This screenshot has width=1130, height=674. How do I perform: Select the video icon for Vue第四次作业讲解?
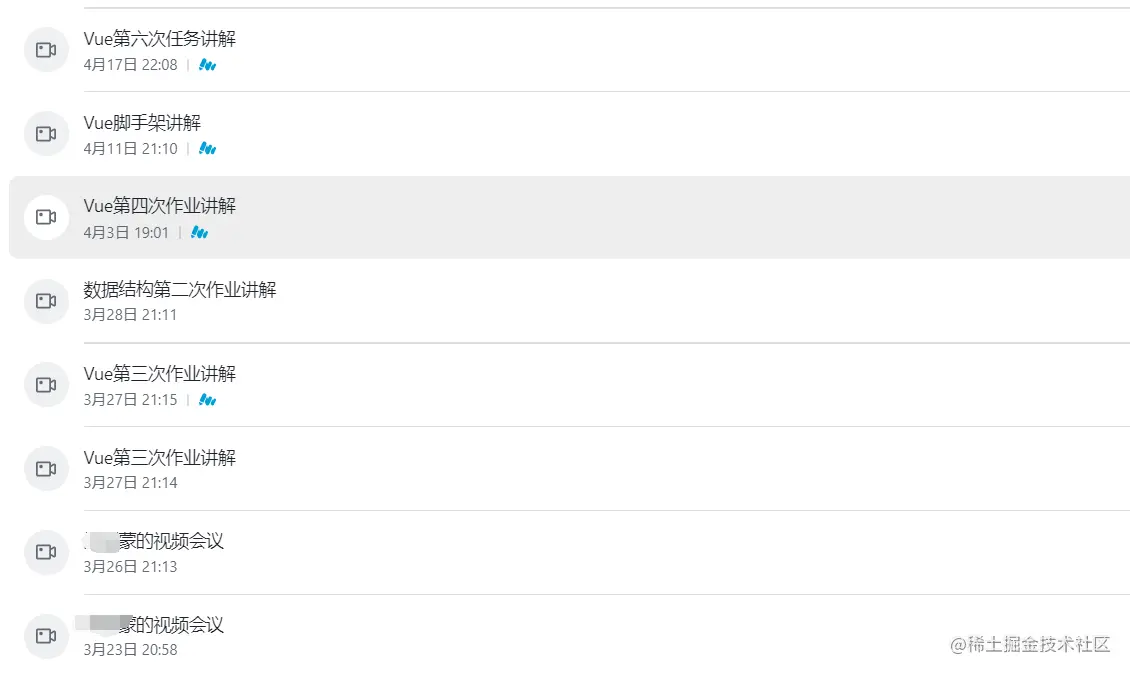(x=46, y=217)
